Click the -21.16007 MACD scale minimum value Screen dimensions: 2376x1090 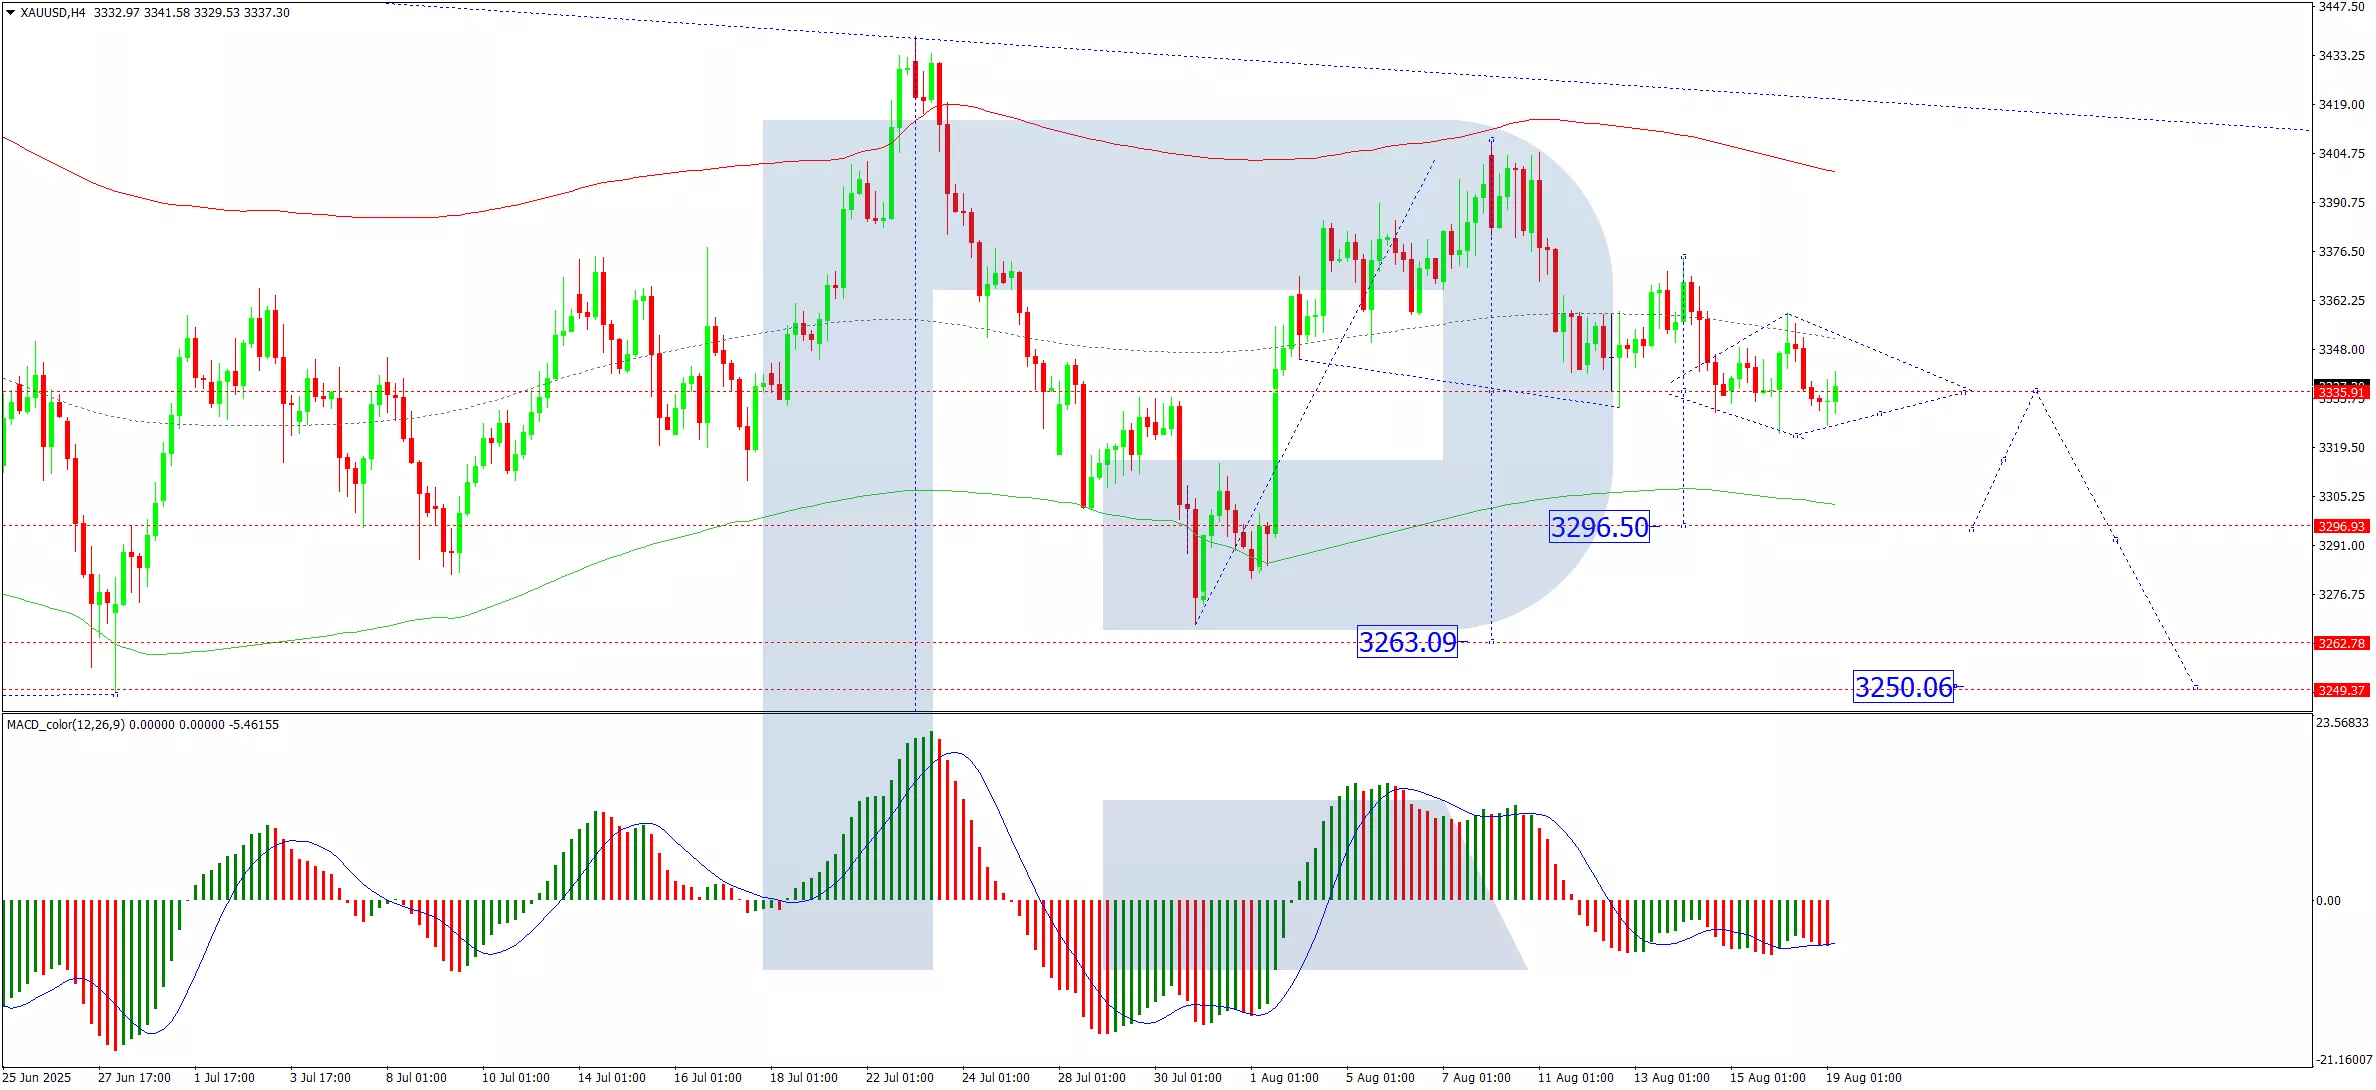[x=2343, y=1060]
